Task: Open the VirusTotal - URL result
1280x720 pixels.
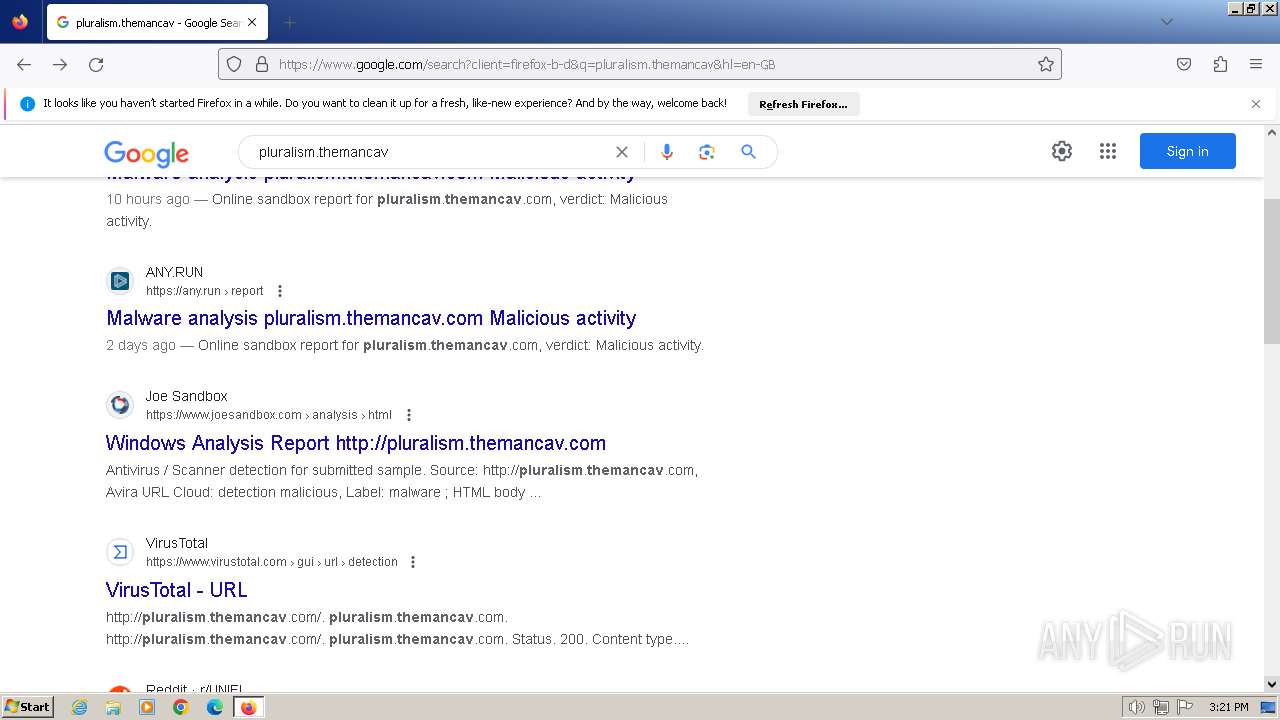Action: (x=177, y=590)
